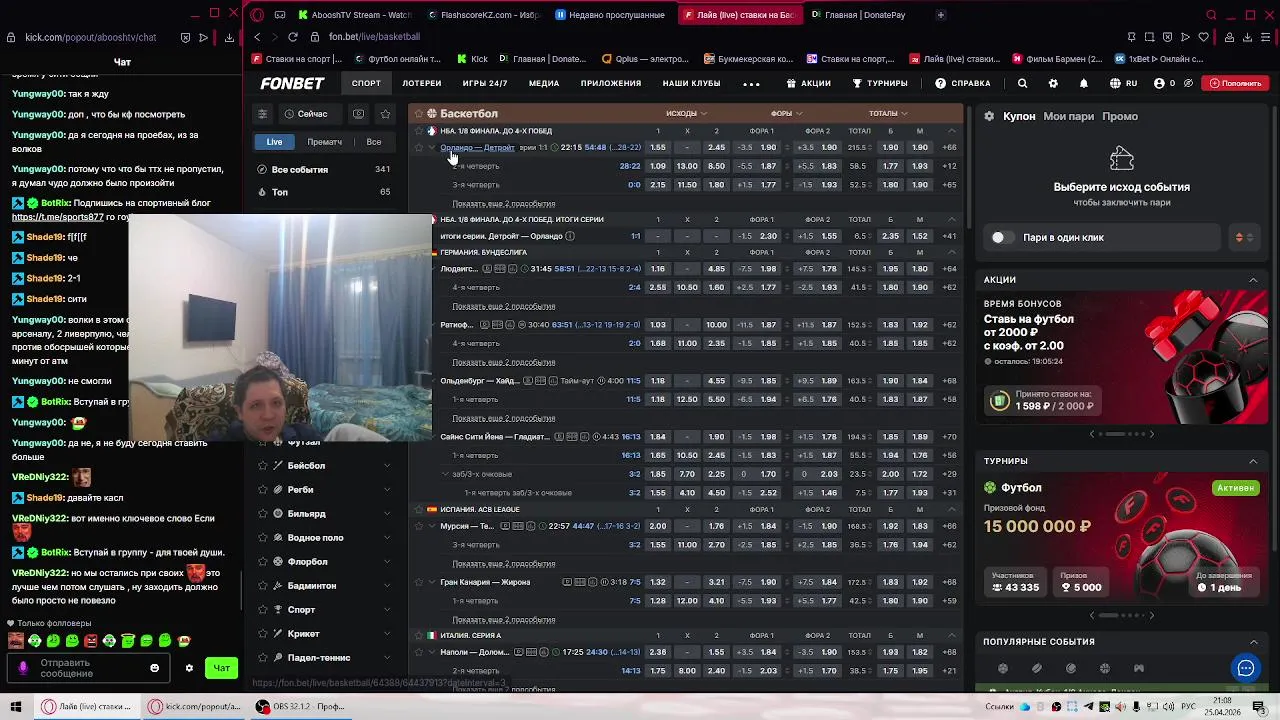Open the ПРИЛОЖЕНИЯ menu
This screenshot has width=1280, height=720.
(x=611, y=84)
